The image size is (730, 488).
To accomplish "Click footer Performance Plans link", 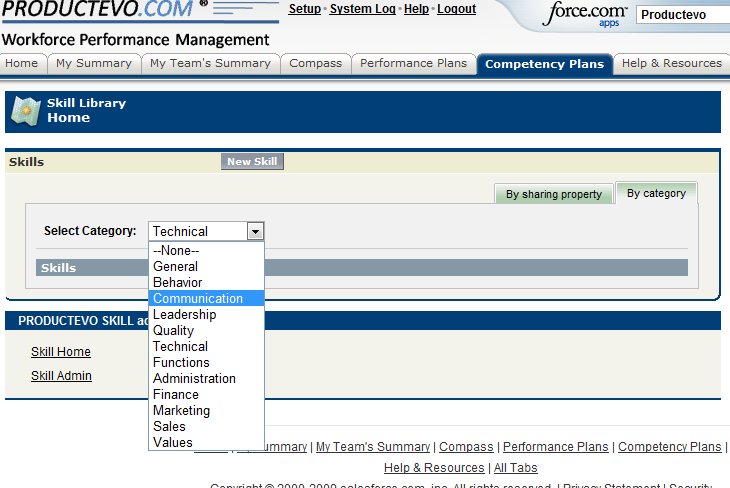I will 555,447.
